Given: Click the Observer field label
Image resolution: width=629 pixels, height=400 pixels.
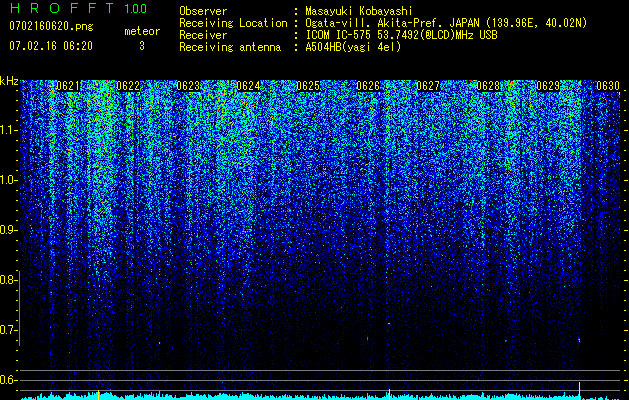Looking at the screenshot, I should tap(203, 11).
